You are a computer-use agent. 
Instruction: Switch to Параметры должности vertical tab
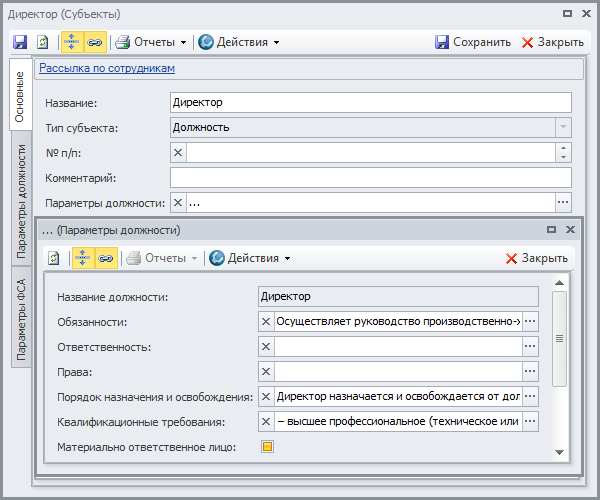tap(20, 202)
